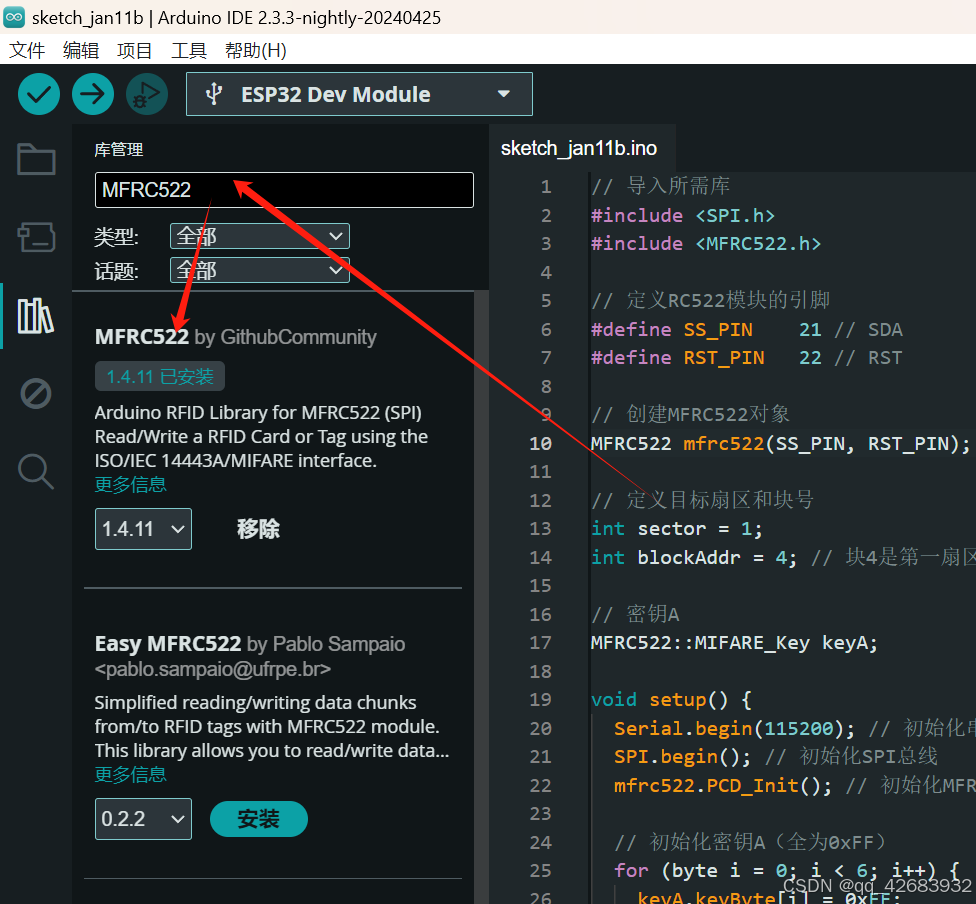Click the Serial.begin(115200) line
This screenshot has height=904, width=976.
(795, 728)
